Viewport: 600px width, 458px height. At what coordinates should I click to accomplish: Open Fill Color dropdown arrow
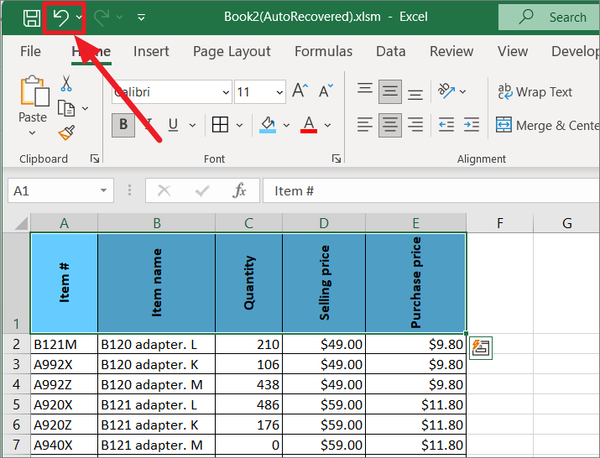286,125
